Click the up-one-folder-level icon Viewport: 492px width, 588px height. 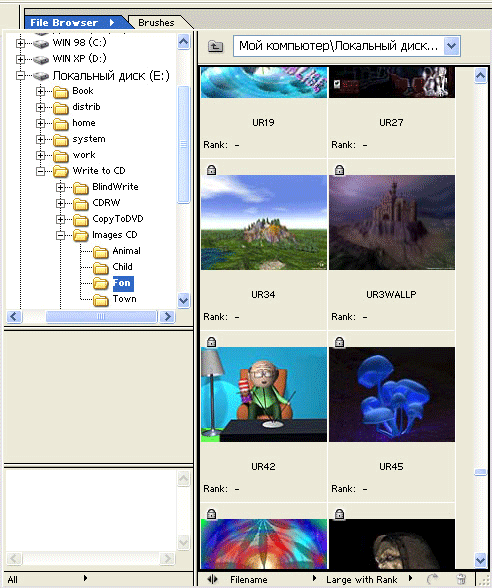[x=215, y=46]
